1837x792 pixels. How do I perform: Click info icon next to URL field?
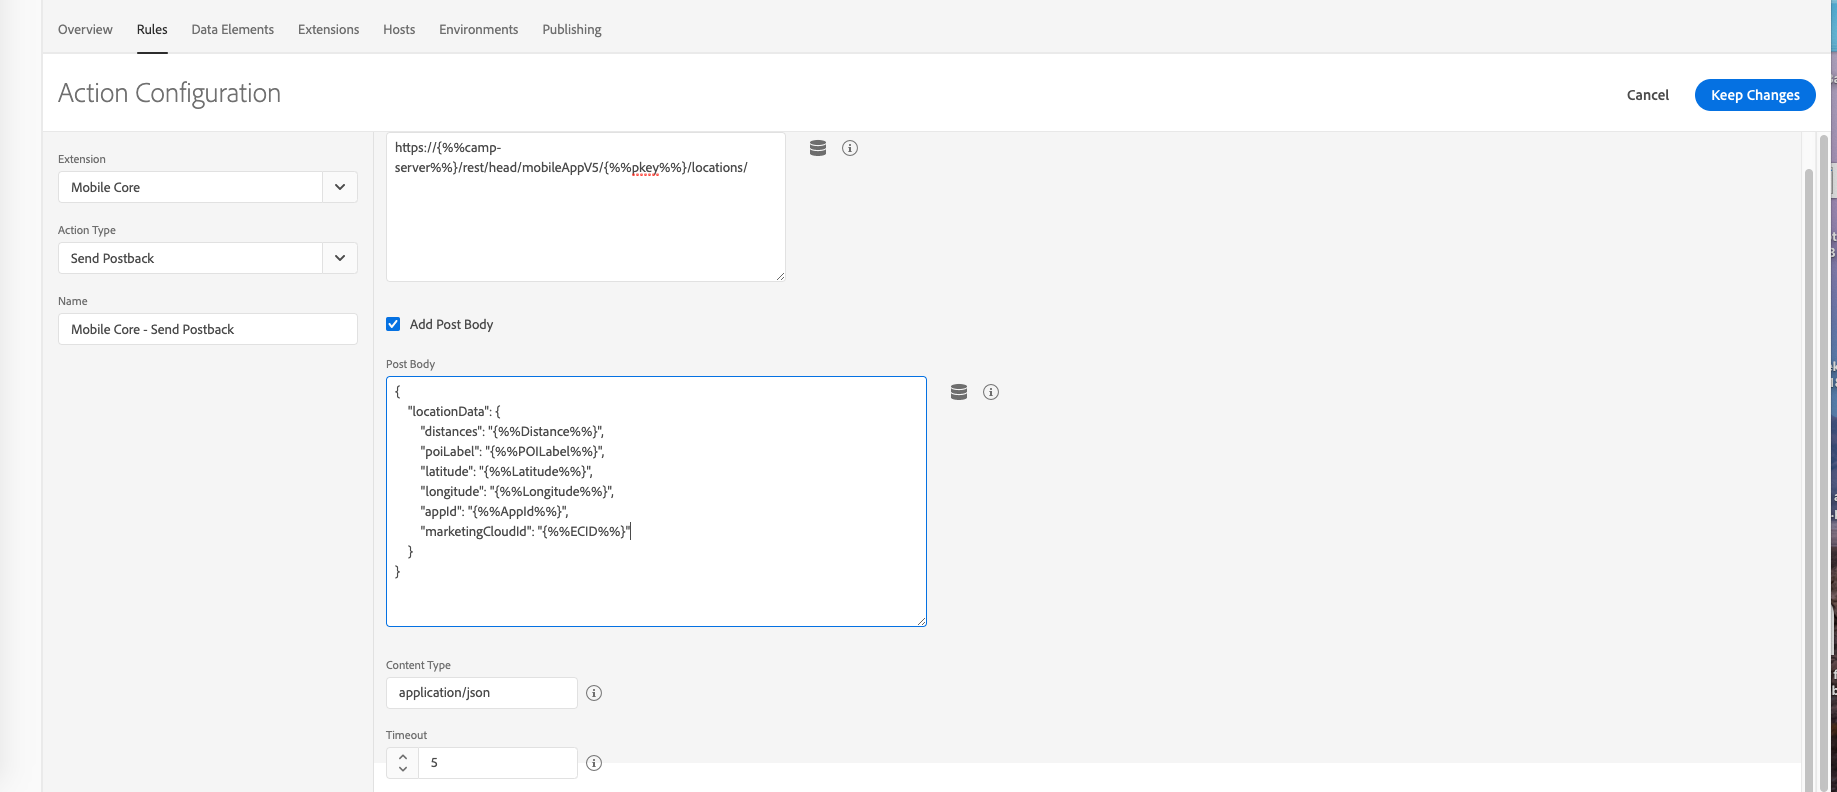[850, 148]
